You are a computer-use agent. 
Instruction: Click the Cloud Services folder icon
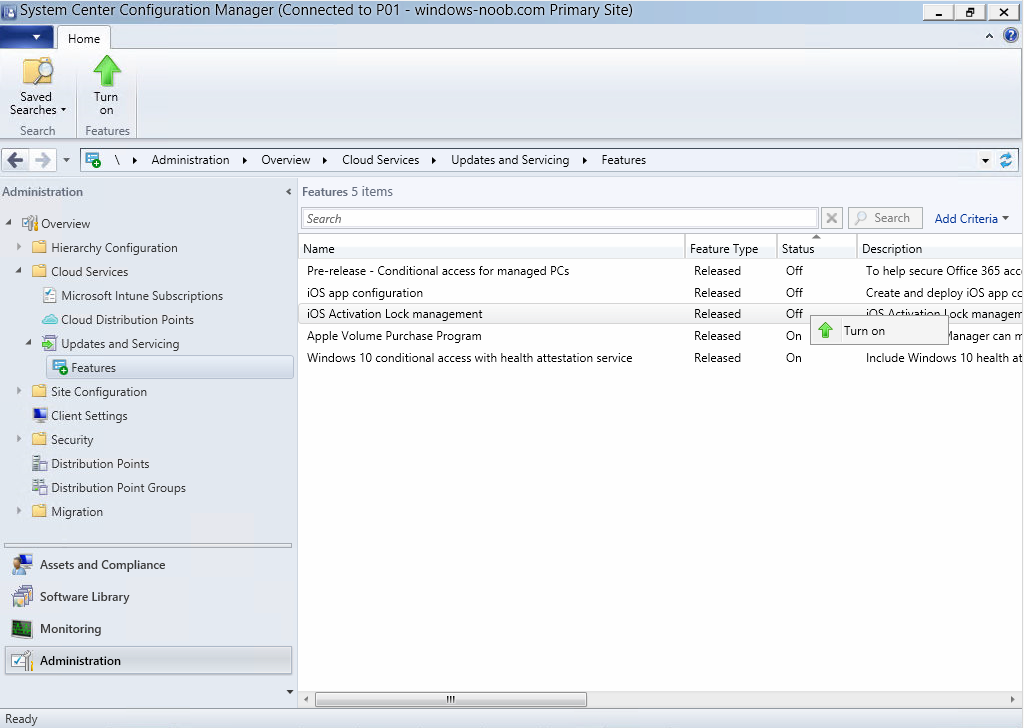pos(39,271)
